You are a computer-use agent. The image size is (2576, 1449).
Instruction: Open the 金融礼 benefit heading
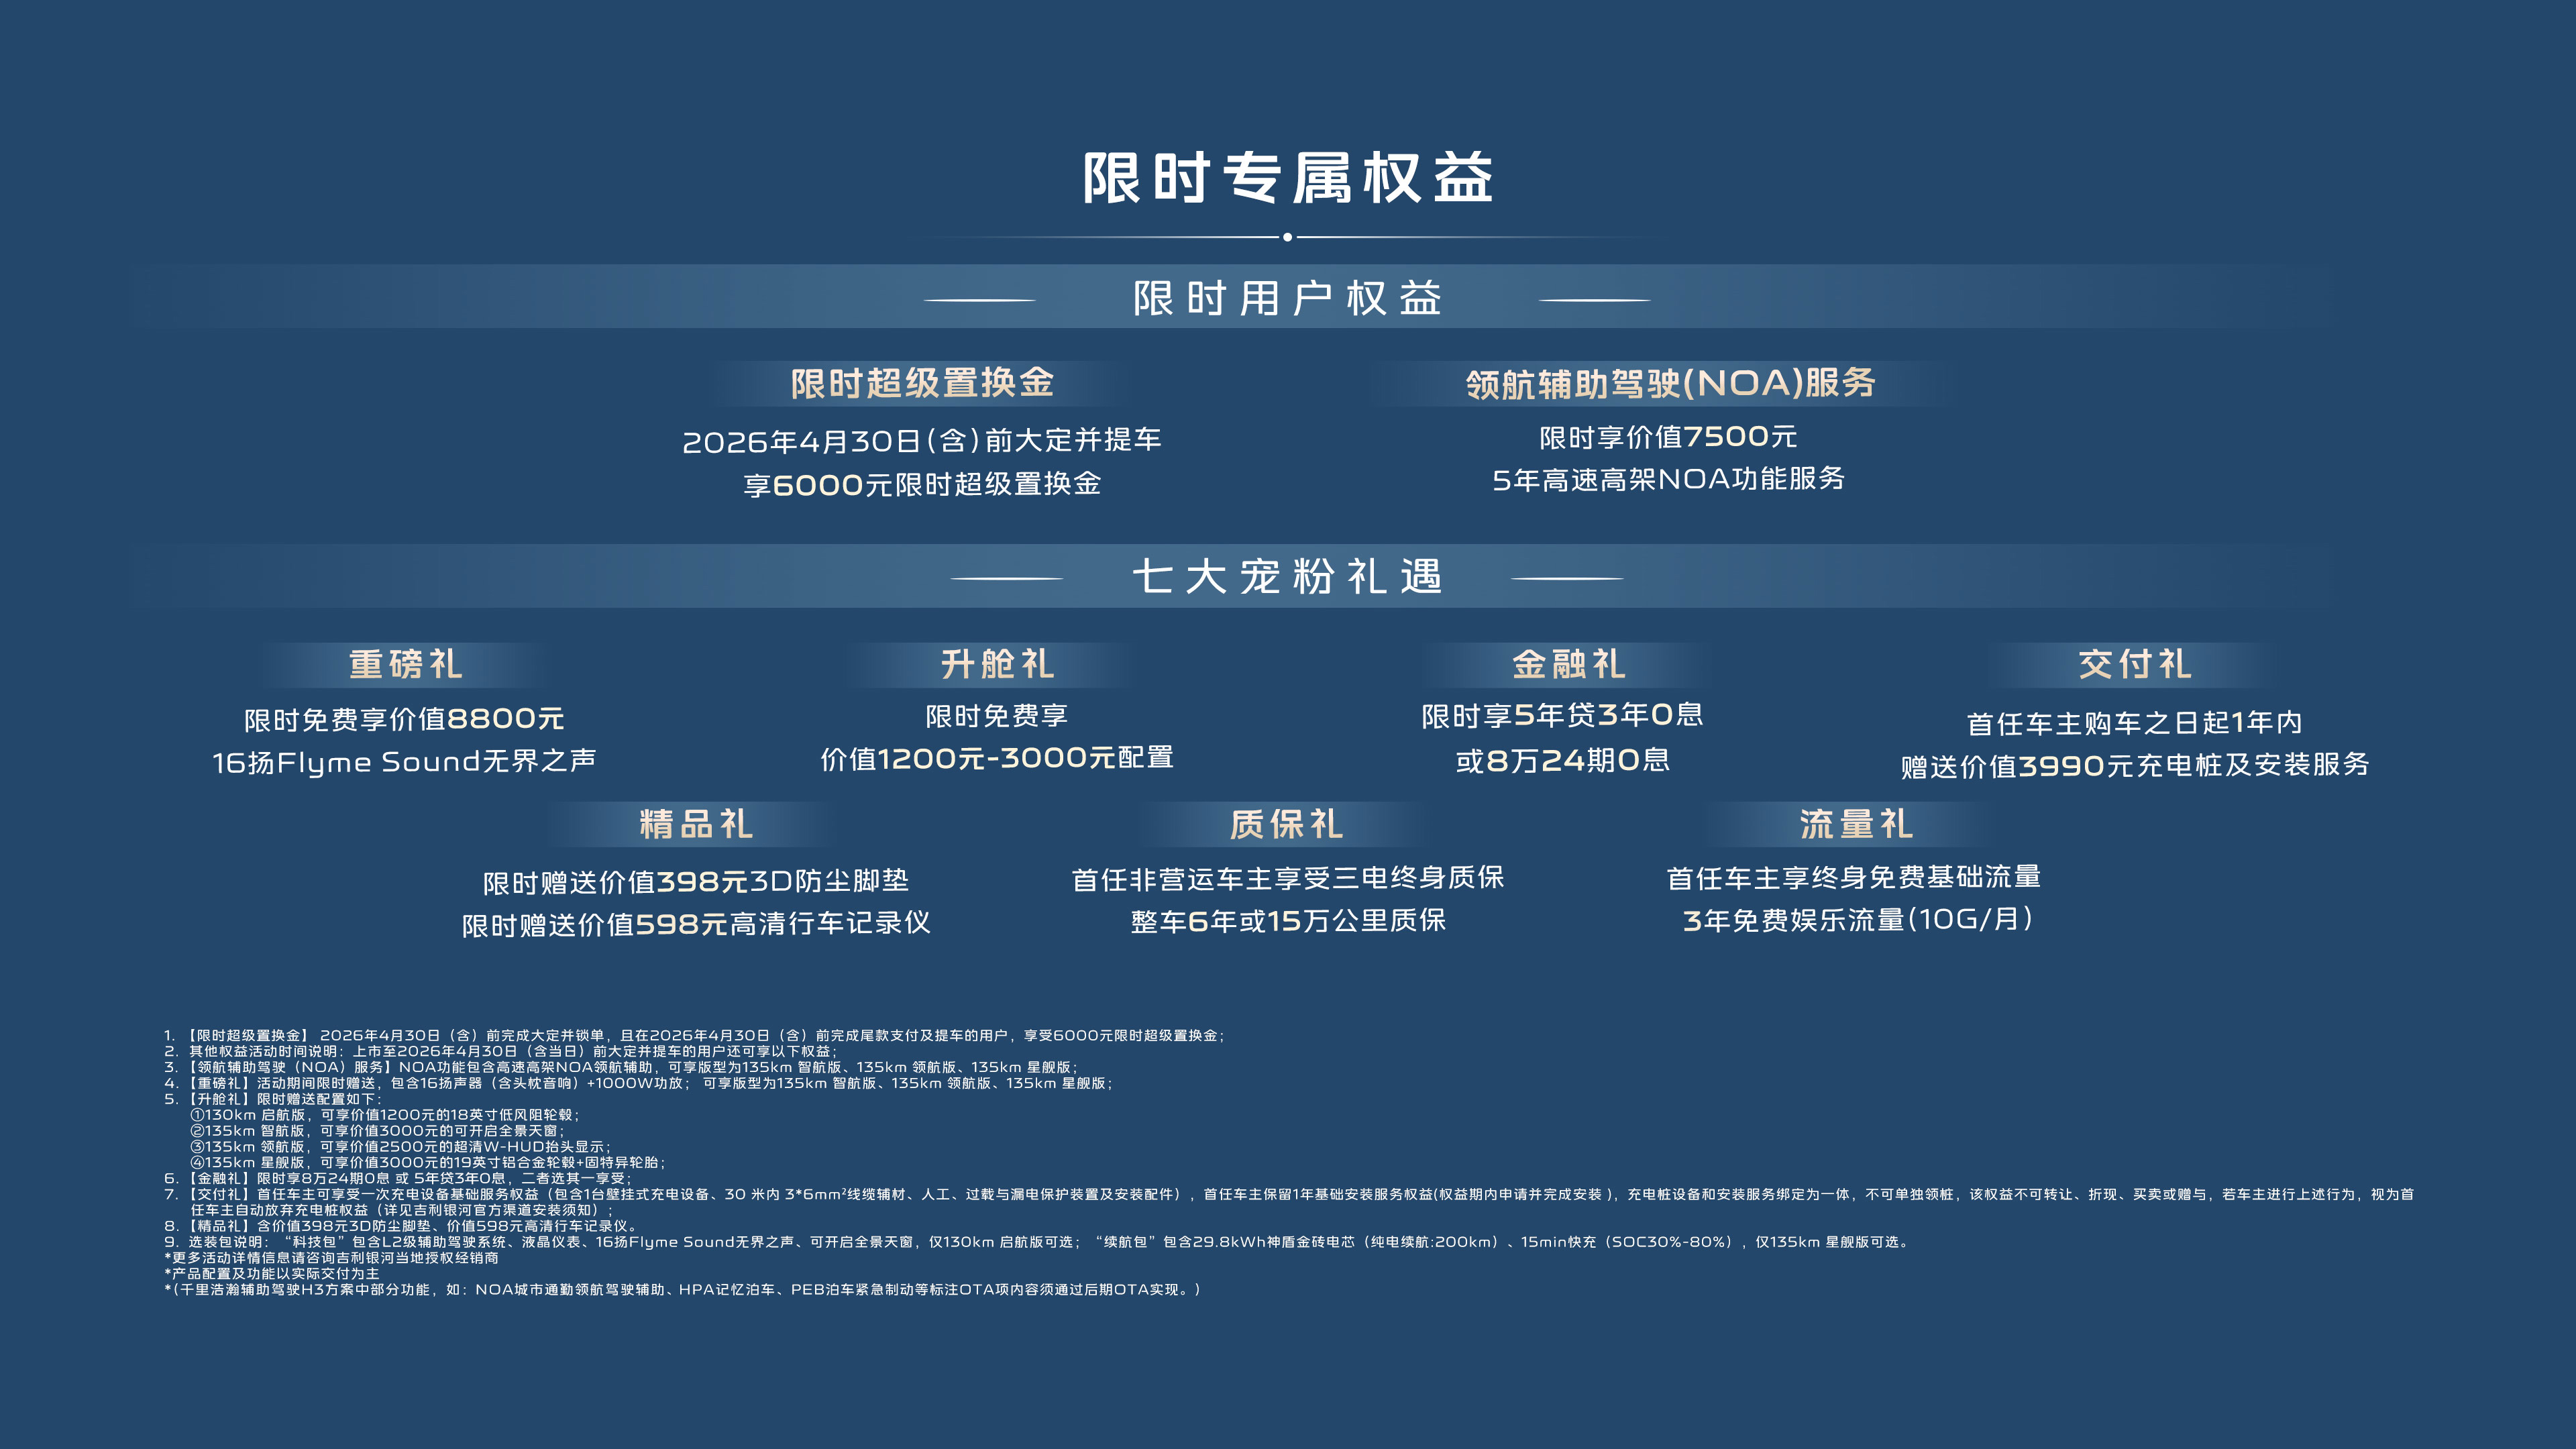(x=1568, y=664)
